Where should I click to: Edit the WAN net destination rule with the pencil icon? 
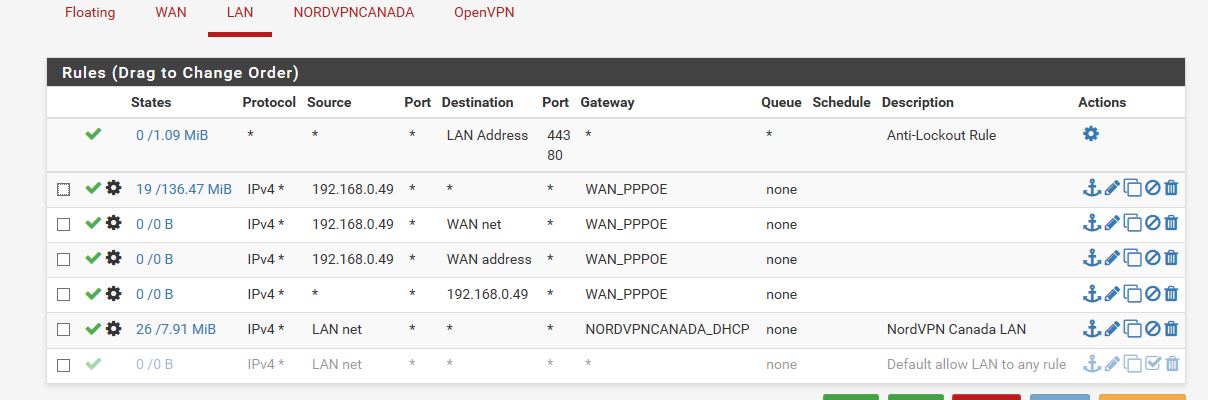tap(1112, 224)
